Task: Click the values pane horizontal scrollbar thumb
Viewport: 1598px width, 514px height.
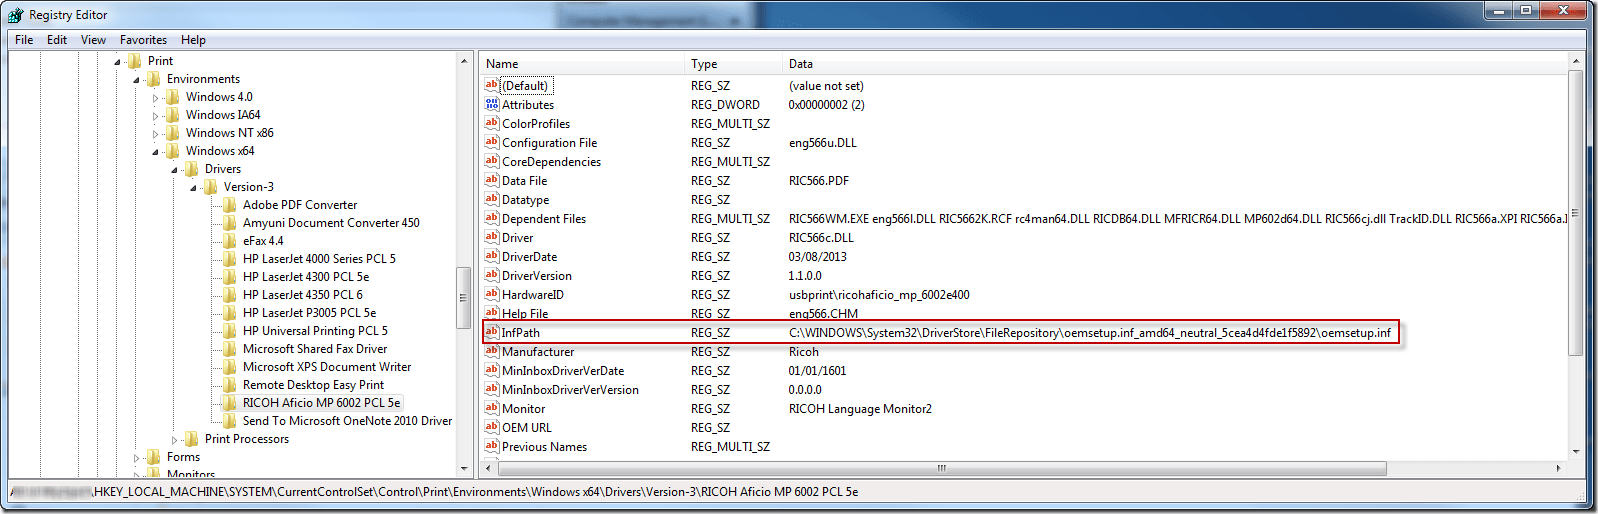Action: pos(940,468)
